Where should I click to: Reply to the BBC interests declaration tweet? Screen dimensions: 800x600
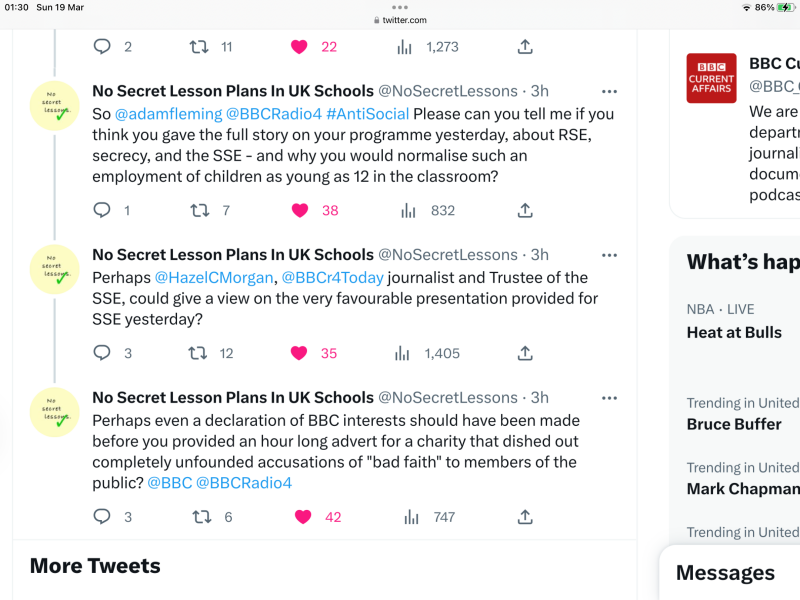click(102, 517)
